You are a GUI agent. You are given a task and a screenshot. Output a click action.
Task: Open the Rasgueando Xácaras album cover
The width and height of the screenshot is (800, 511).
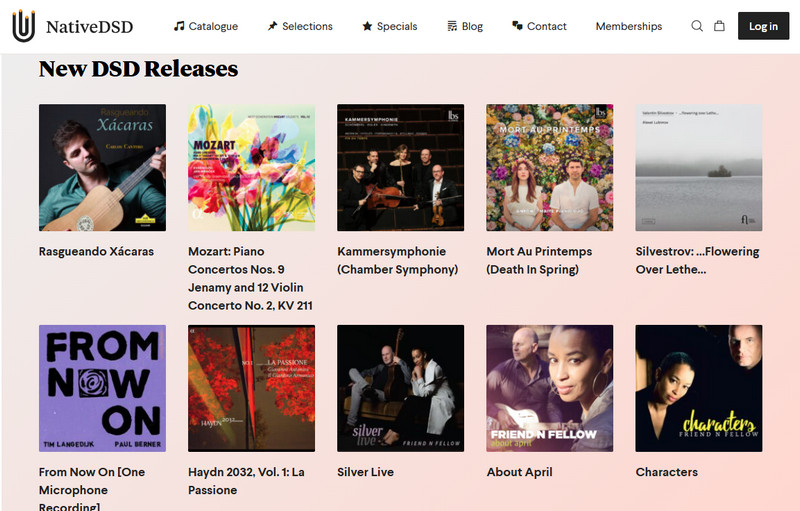click(x=103, y=168)
